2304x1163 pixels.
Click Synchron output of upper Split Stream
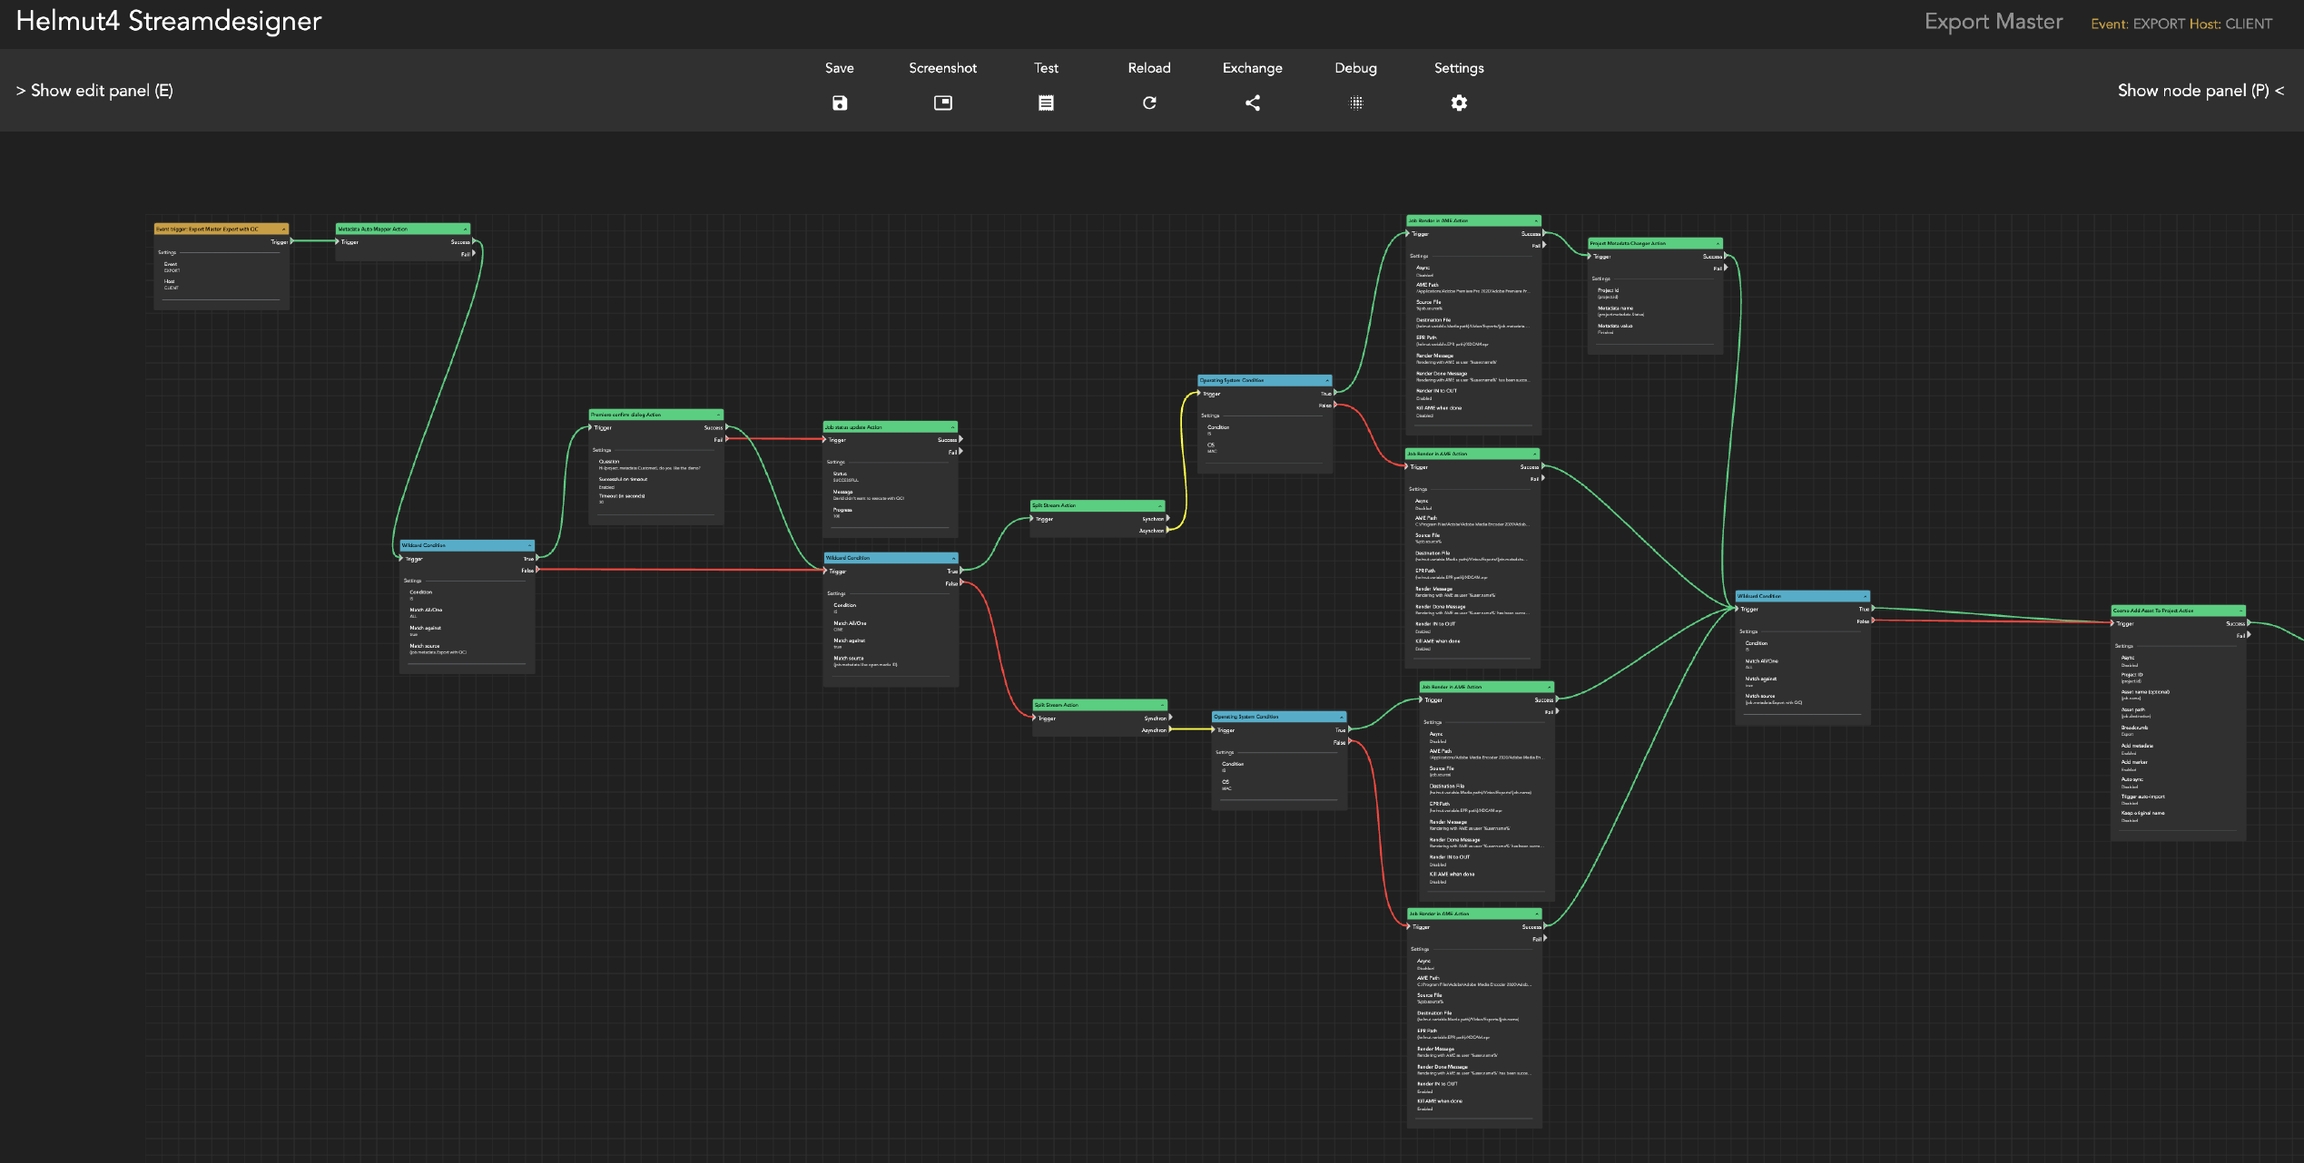tap(1167, 518)
